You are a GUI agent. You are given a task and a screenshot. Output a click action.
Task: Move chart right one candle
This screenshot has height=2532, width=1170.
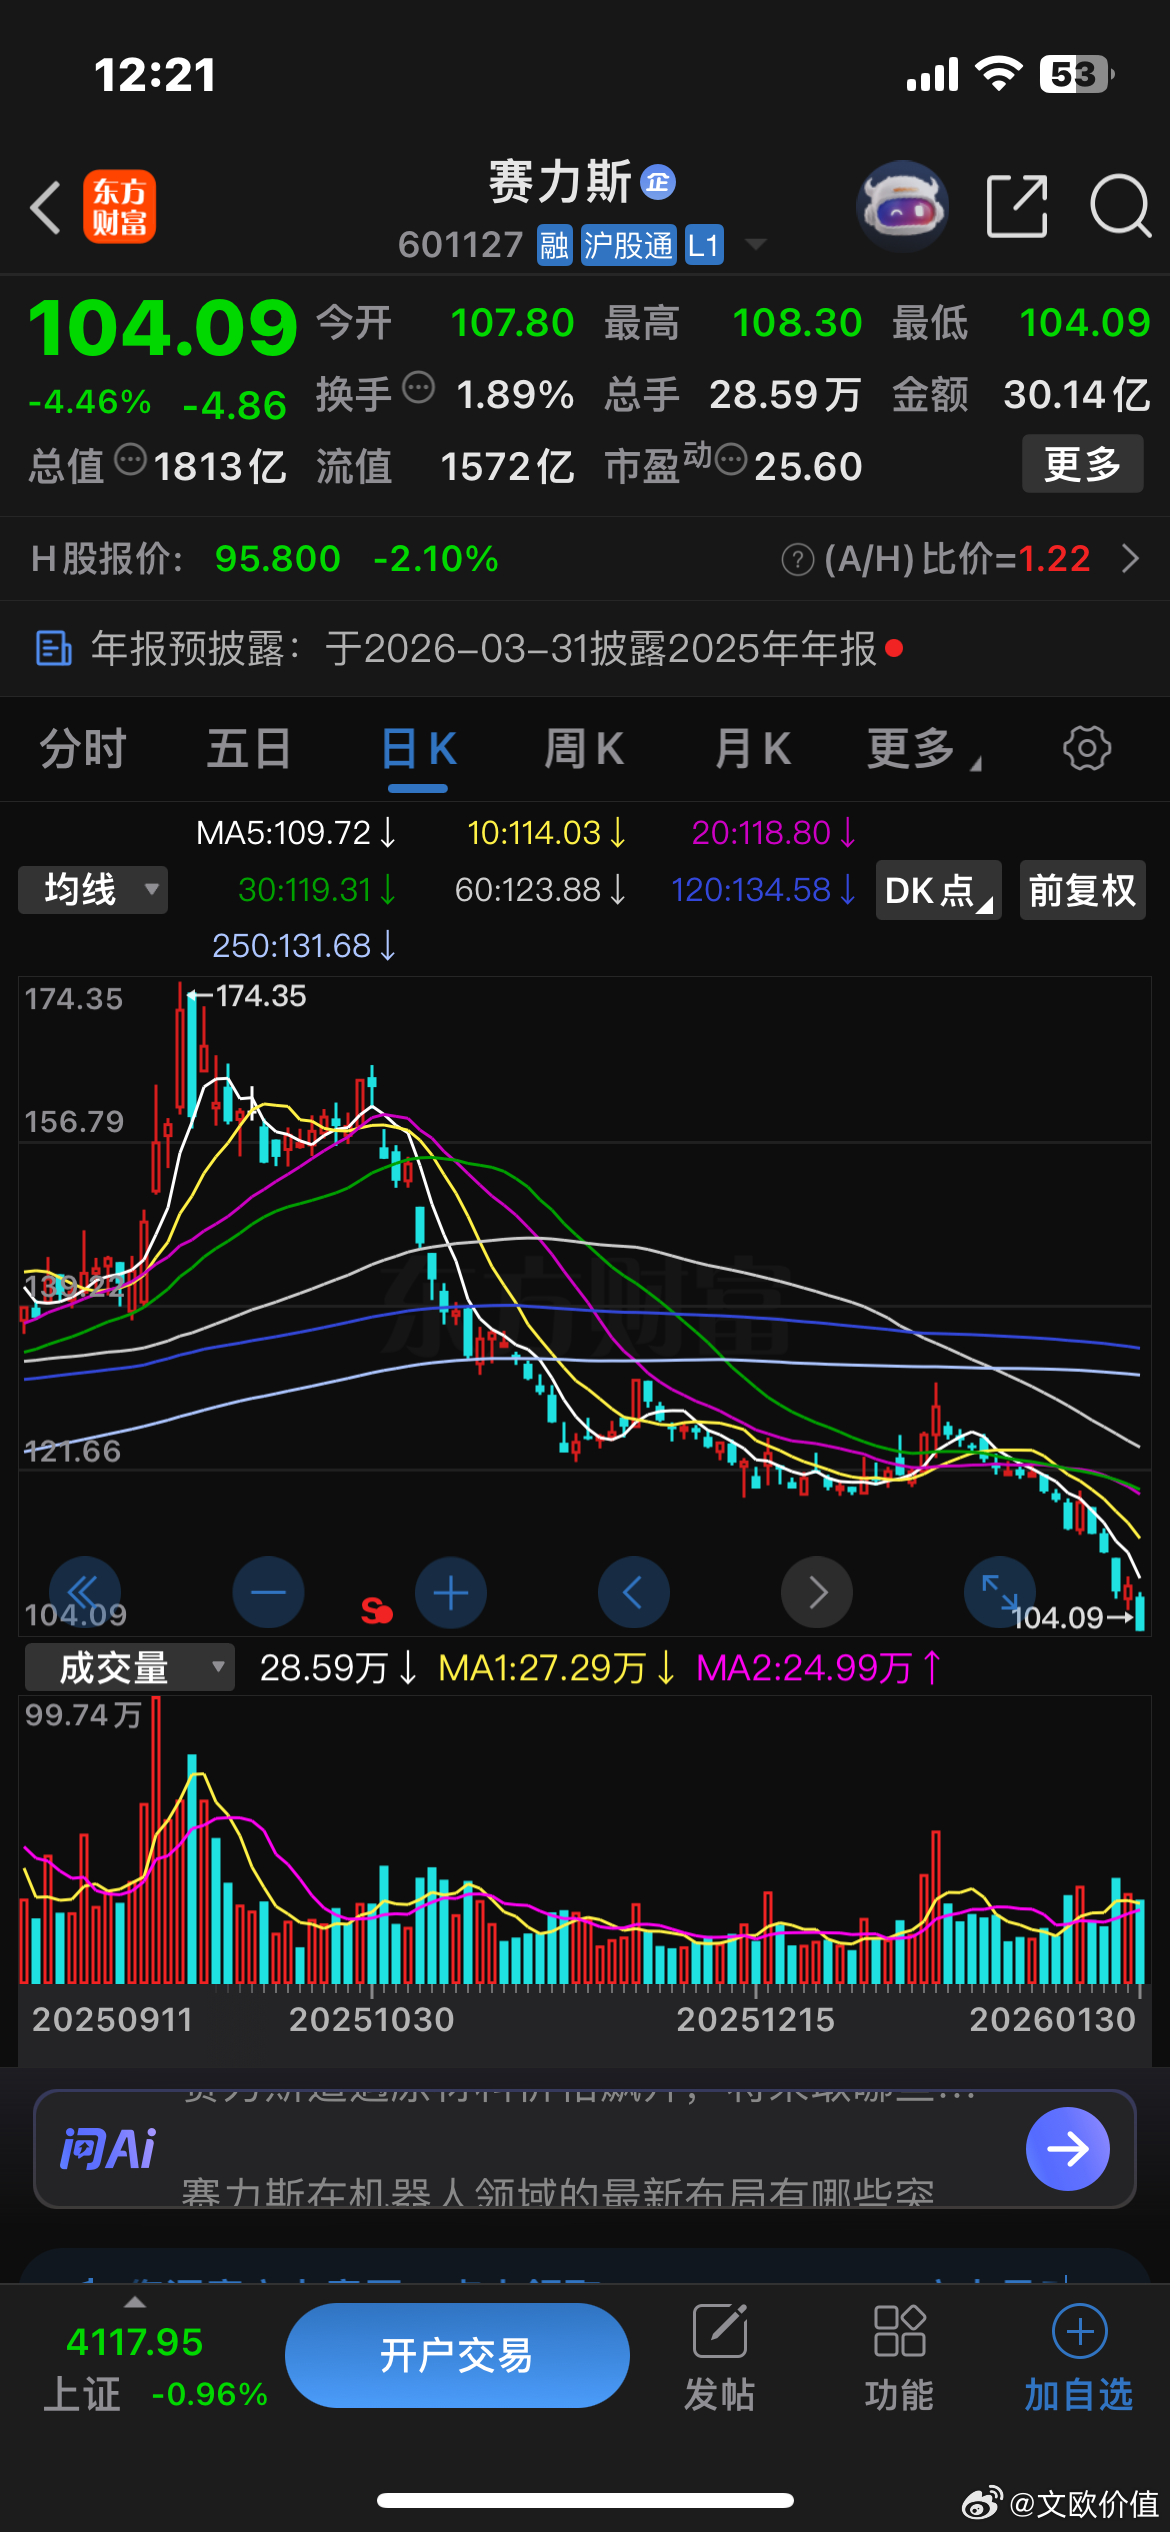pyautogui.click(x=817, y=1592)
